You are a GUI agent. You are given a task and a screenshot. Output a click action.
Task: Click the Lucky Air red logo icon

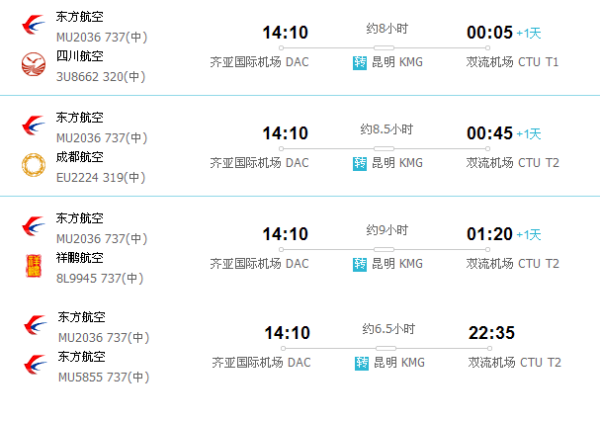pyautogui.click(x=33, y=266)
